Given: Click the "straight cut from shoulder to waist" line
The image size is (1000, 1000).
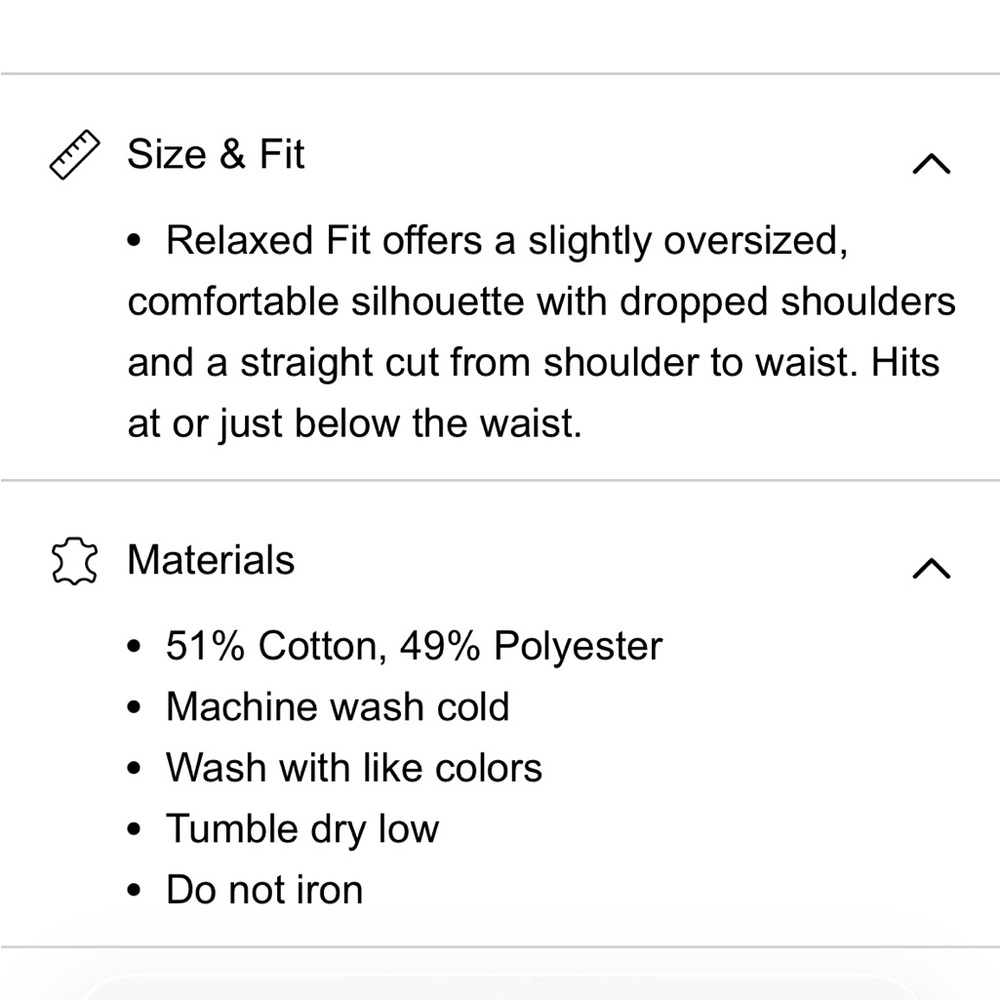Looking at the screenshot, I should (x=533, y=363).
